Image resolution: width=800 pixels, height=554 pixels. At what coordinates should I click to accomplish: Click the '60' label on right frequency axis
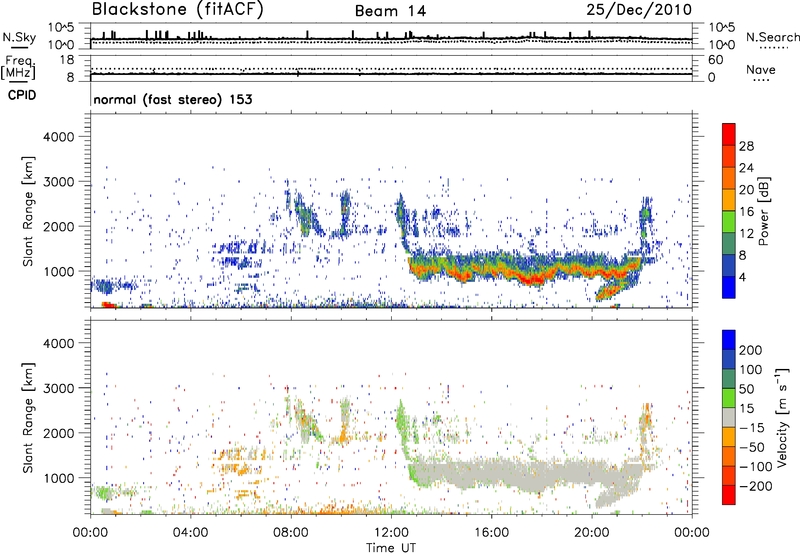715,60
